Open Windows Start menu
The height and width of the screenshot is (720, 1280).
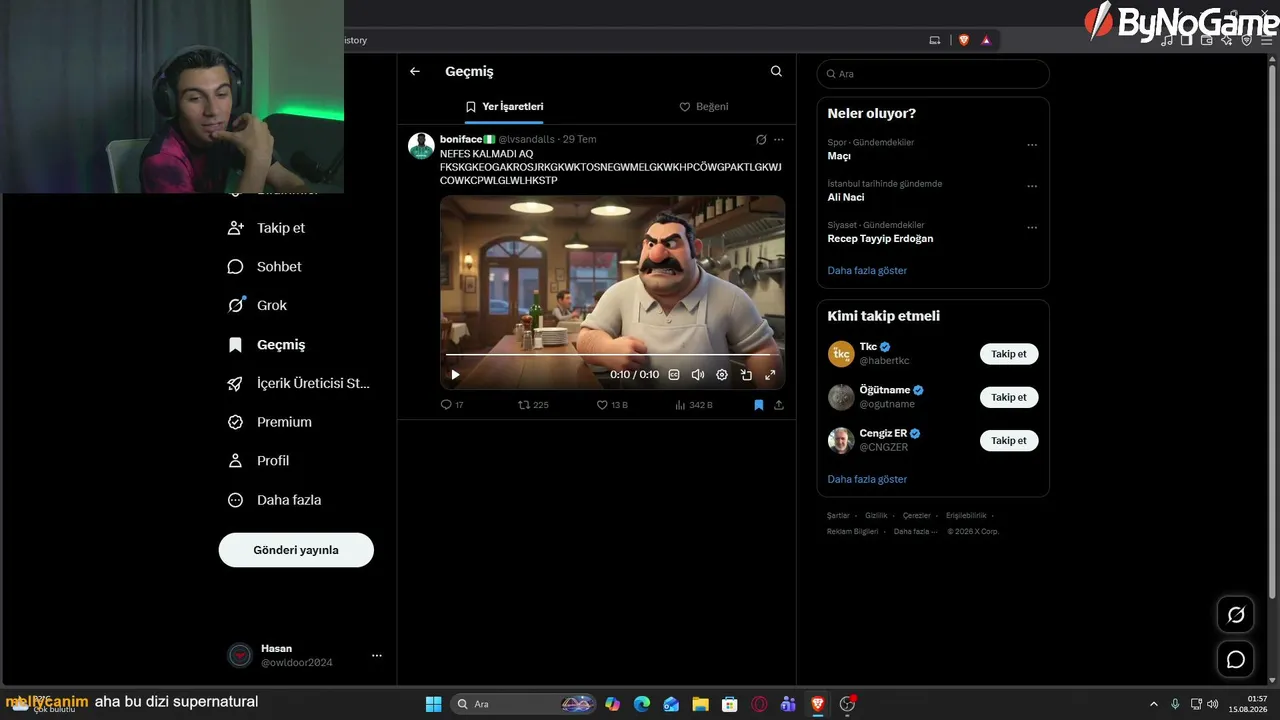(x=433, y=704)
